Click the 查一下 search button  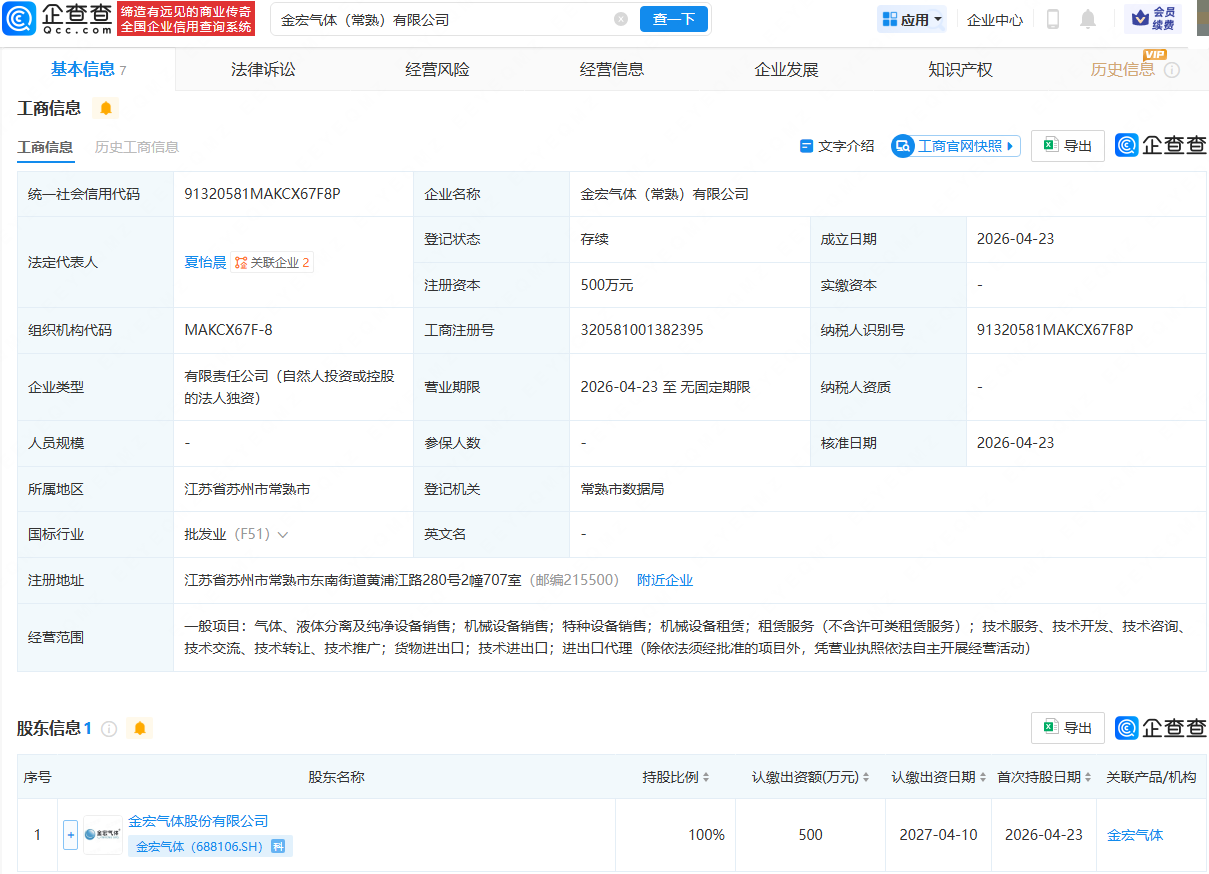pos(674,19)
